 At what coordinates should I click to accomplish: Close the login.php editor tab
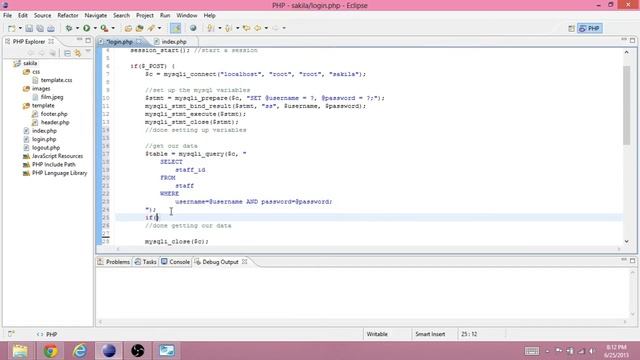(x=139, y=41)
